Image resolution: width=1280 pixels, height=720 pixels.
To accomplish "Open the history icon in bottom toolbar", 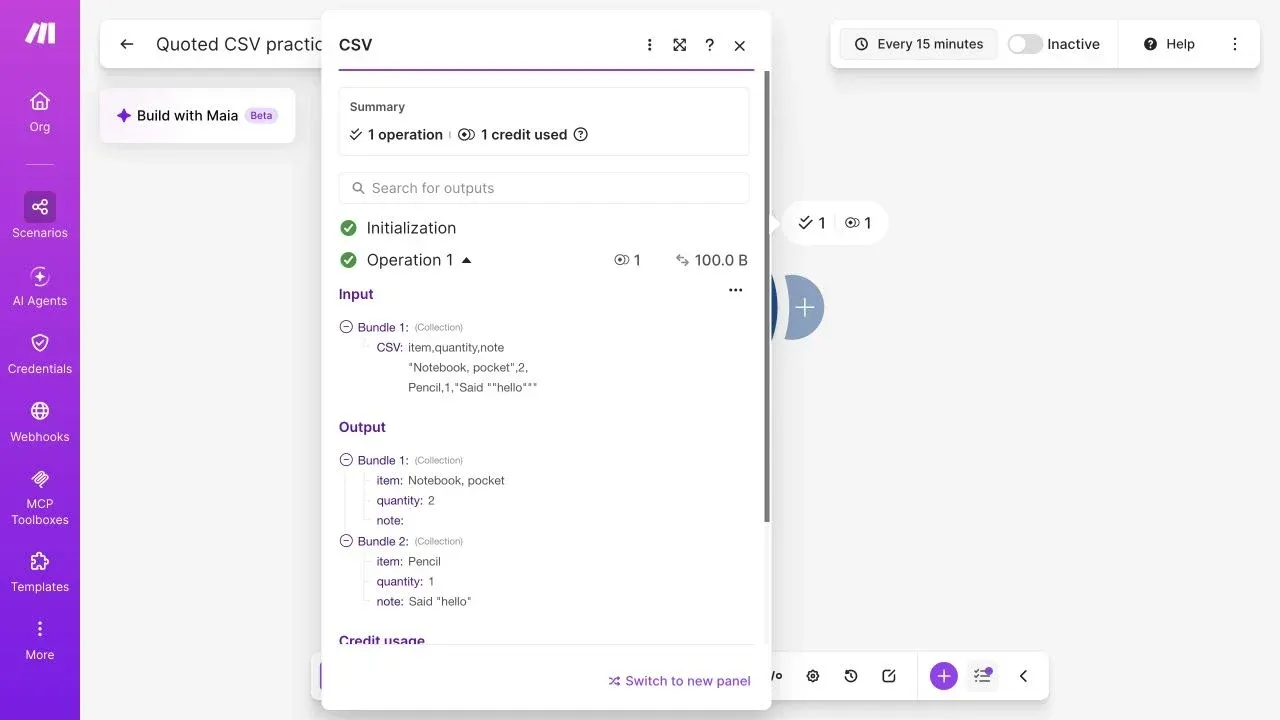I will click(x=851, y=676).
